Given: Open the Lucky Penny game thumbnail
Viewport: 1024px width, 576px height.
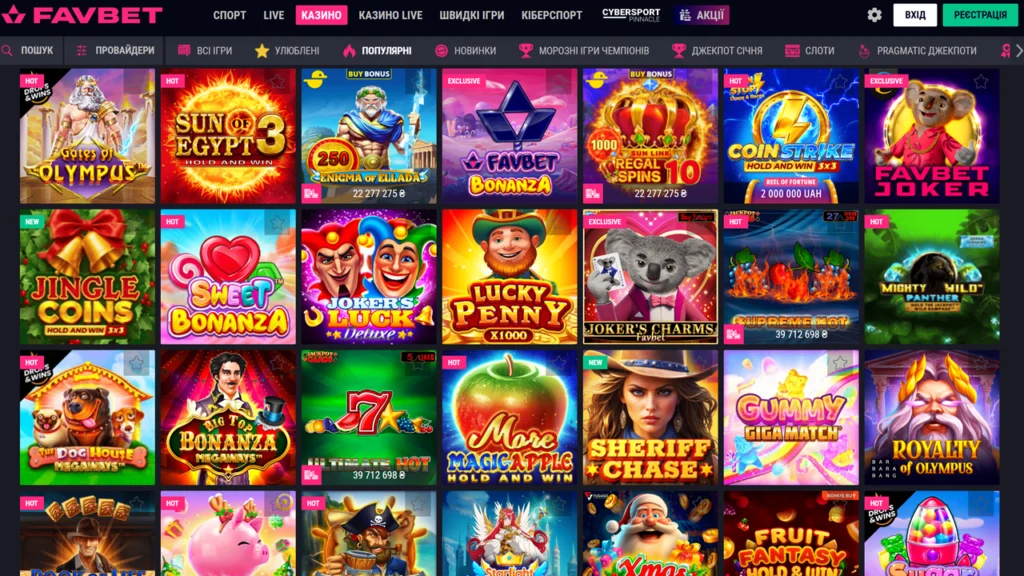Looking at the screenshot, I should pos(509,277).
